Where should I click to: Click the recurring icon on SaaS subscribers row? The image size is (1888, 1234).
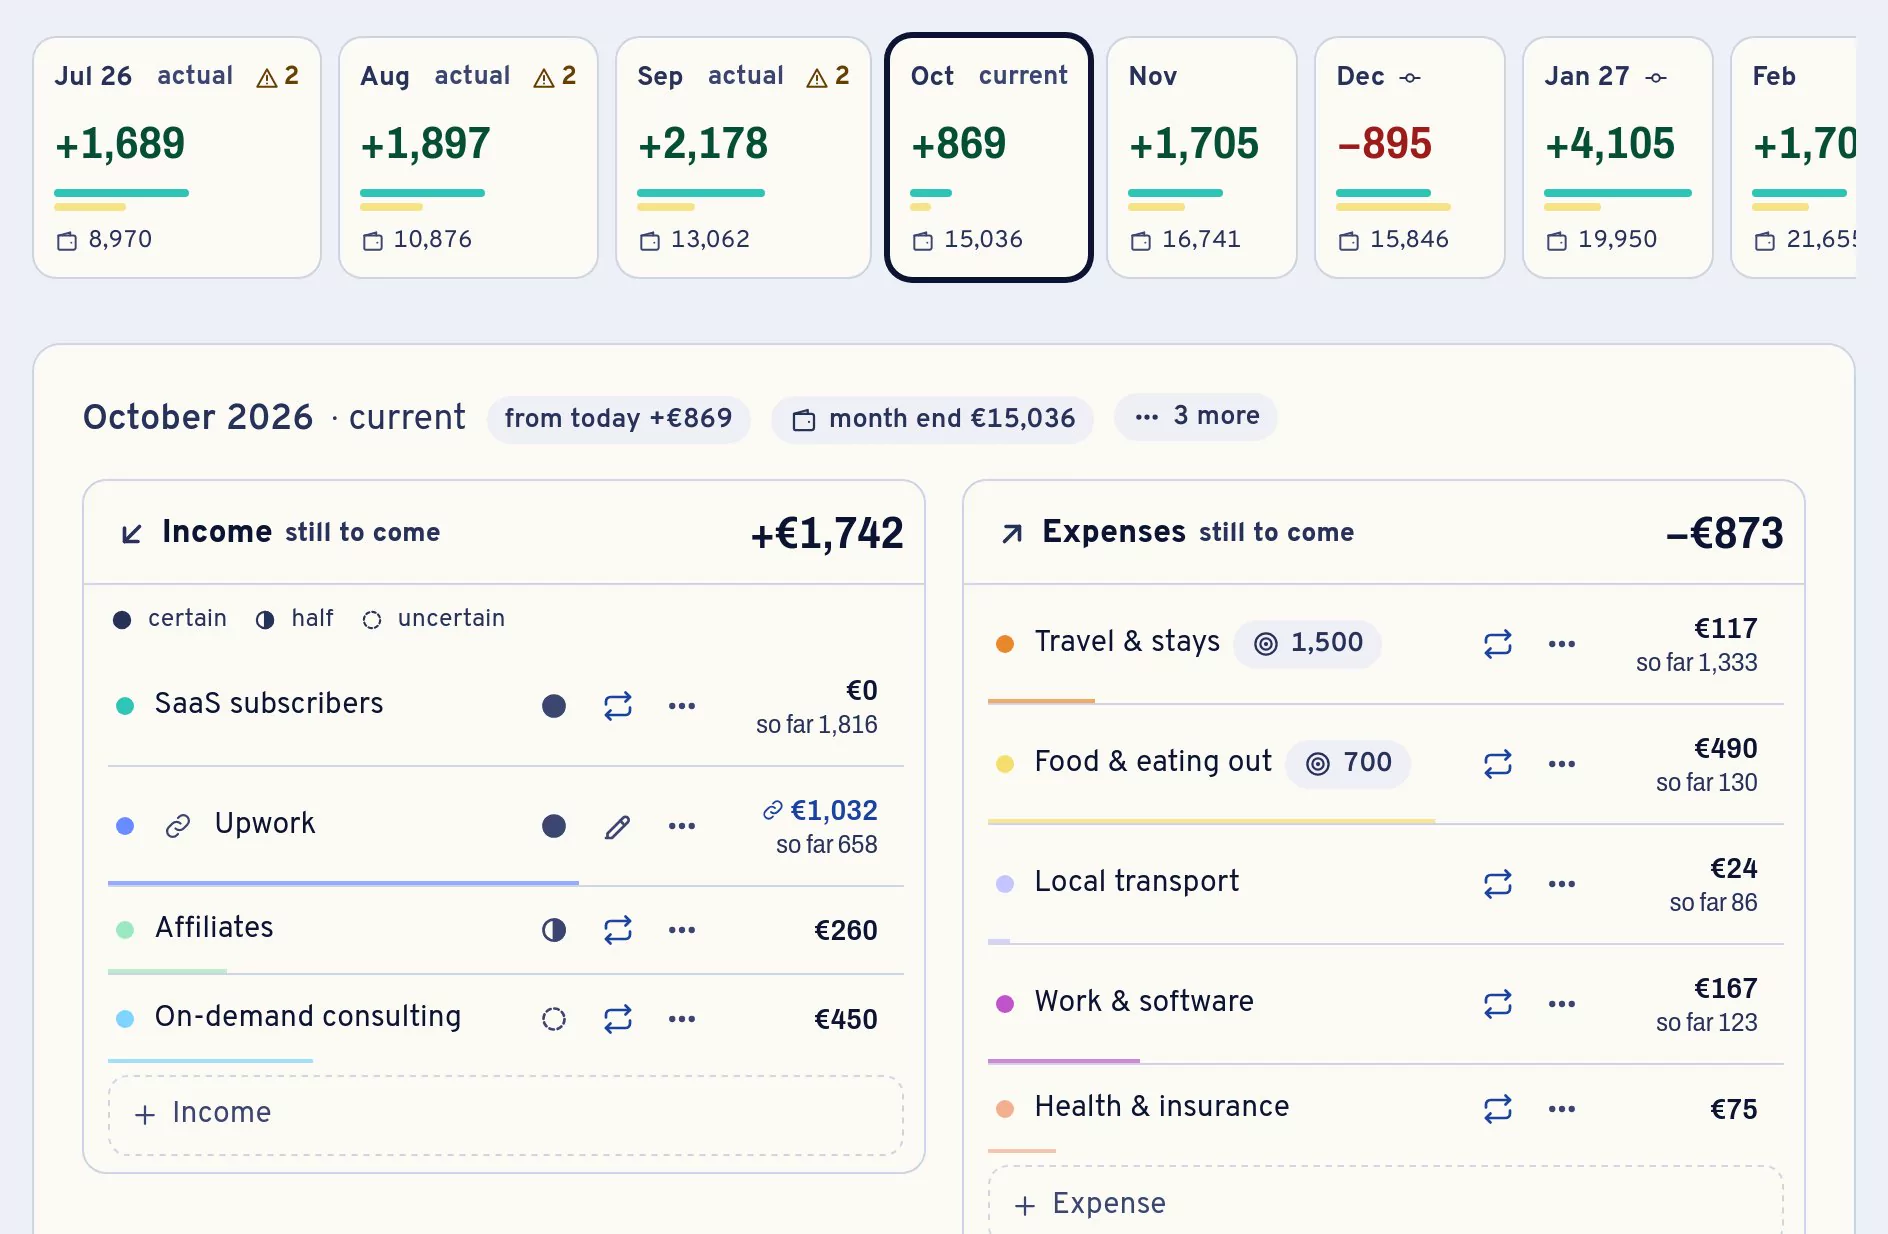(618, 706)
